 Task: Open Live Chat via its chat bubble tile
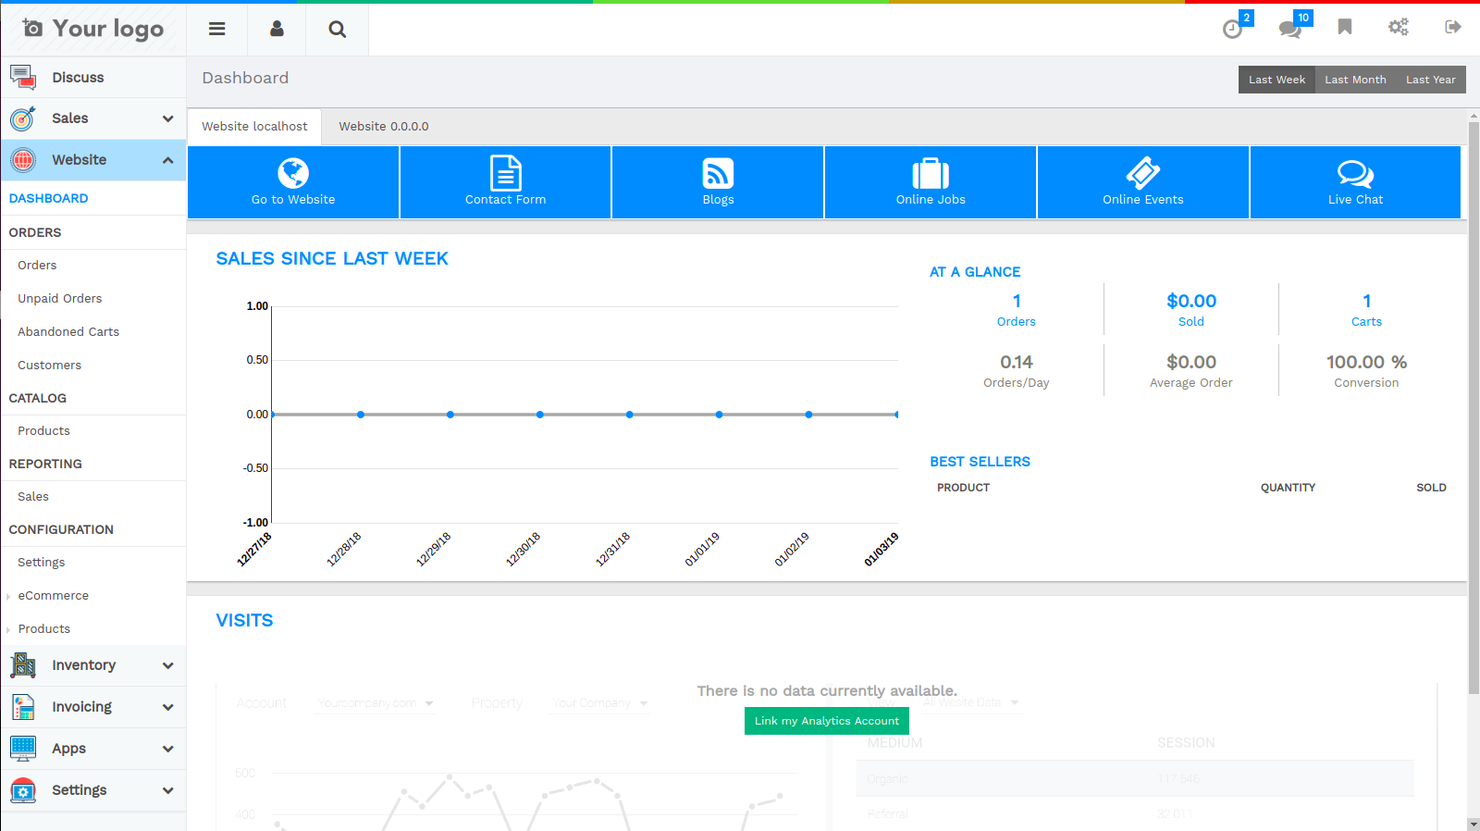click(x=1355, y=182)
